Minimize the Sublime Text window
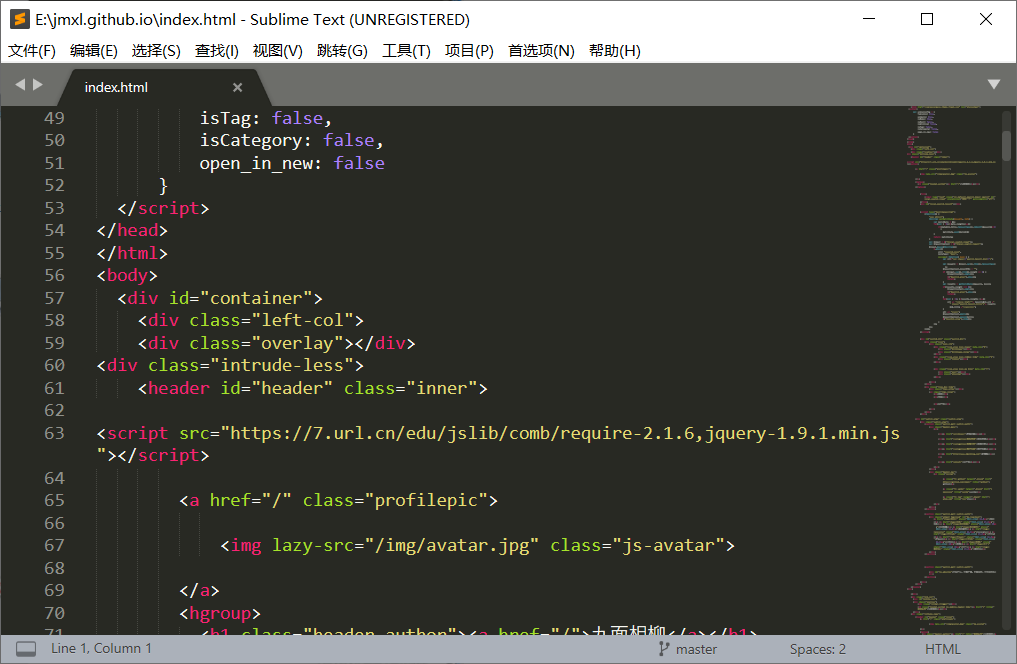 click(x=869, y=19)
